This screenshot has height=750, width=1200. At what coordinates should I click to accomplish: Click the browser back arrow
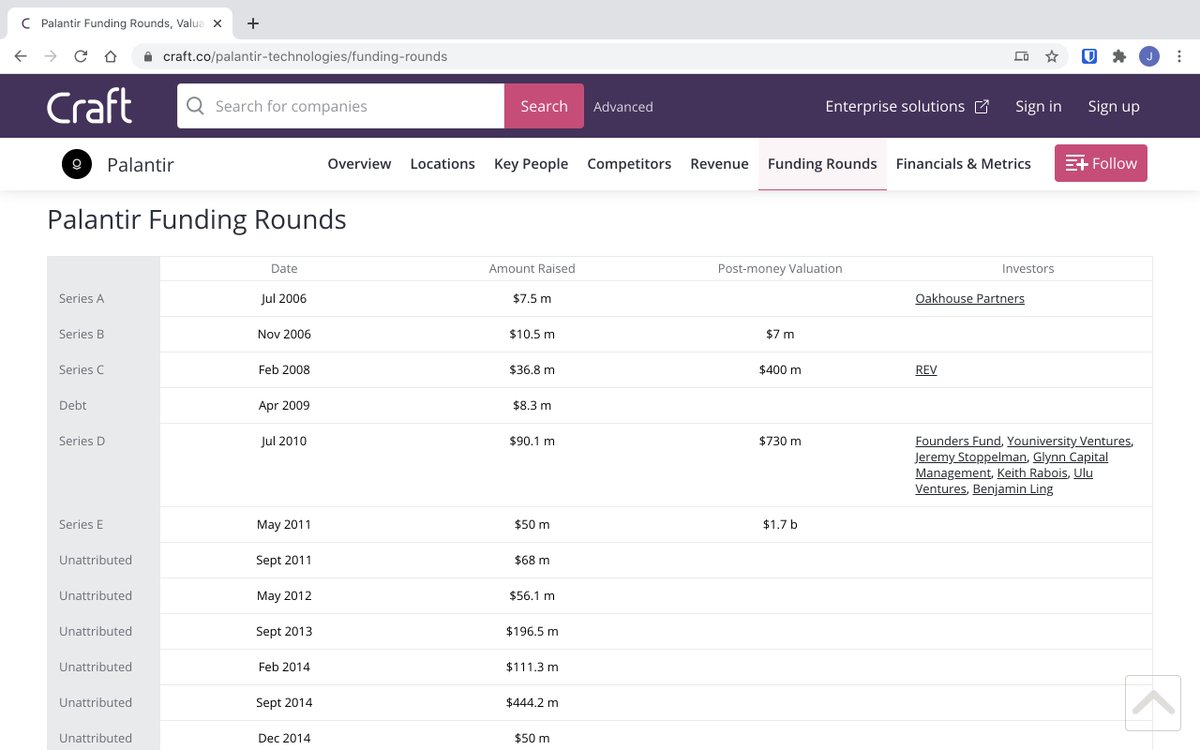20,57
